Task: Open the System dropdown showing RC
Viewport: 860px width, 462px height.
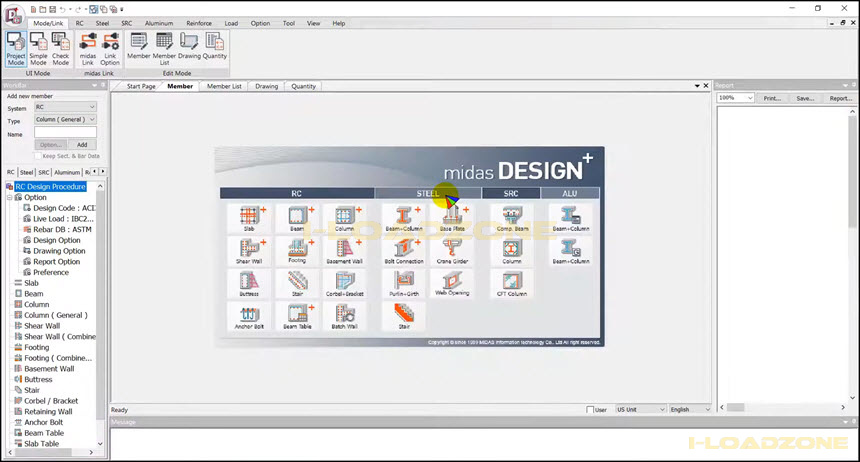Action: 65,107
